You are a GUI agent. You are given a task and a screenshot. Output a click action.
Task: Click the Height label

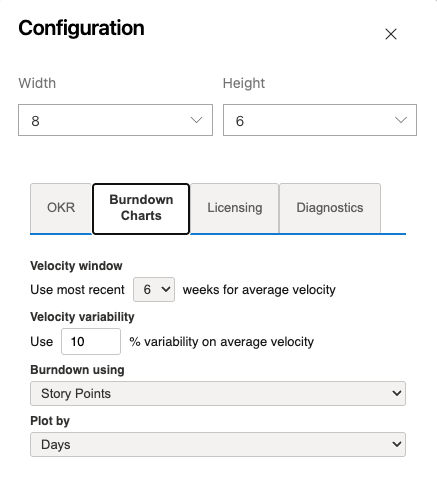[x=244, y=83]
